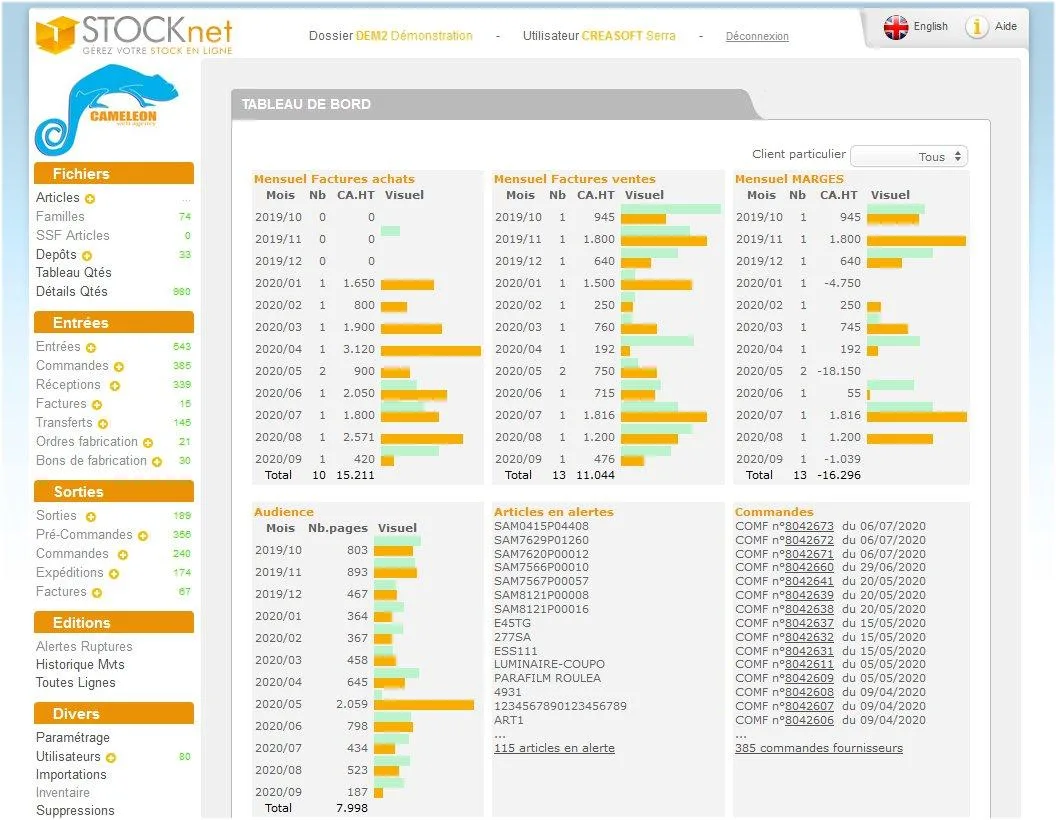Open order COMF n°8042660
The width and height of the screenshot is (1056, 820).
click(810, 568)
